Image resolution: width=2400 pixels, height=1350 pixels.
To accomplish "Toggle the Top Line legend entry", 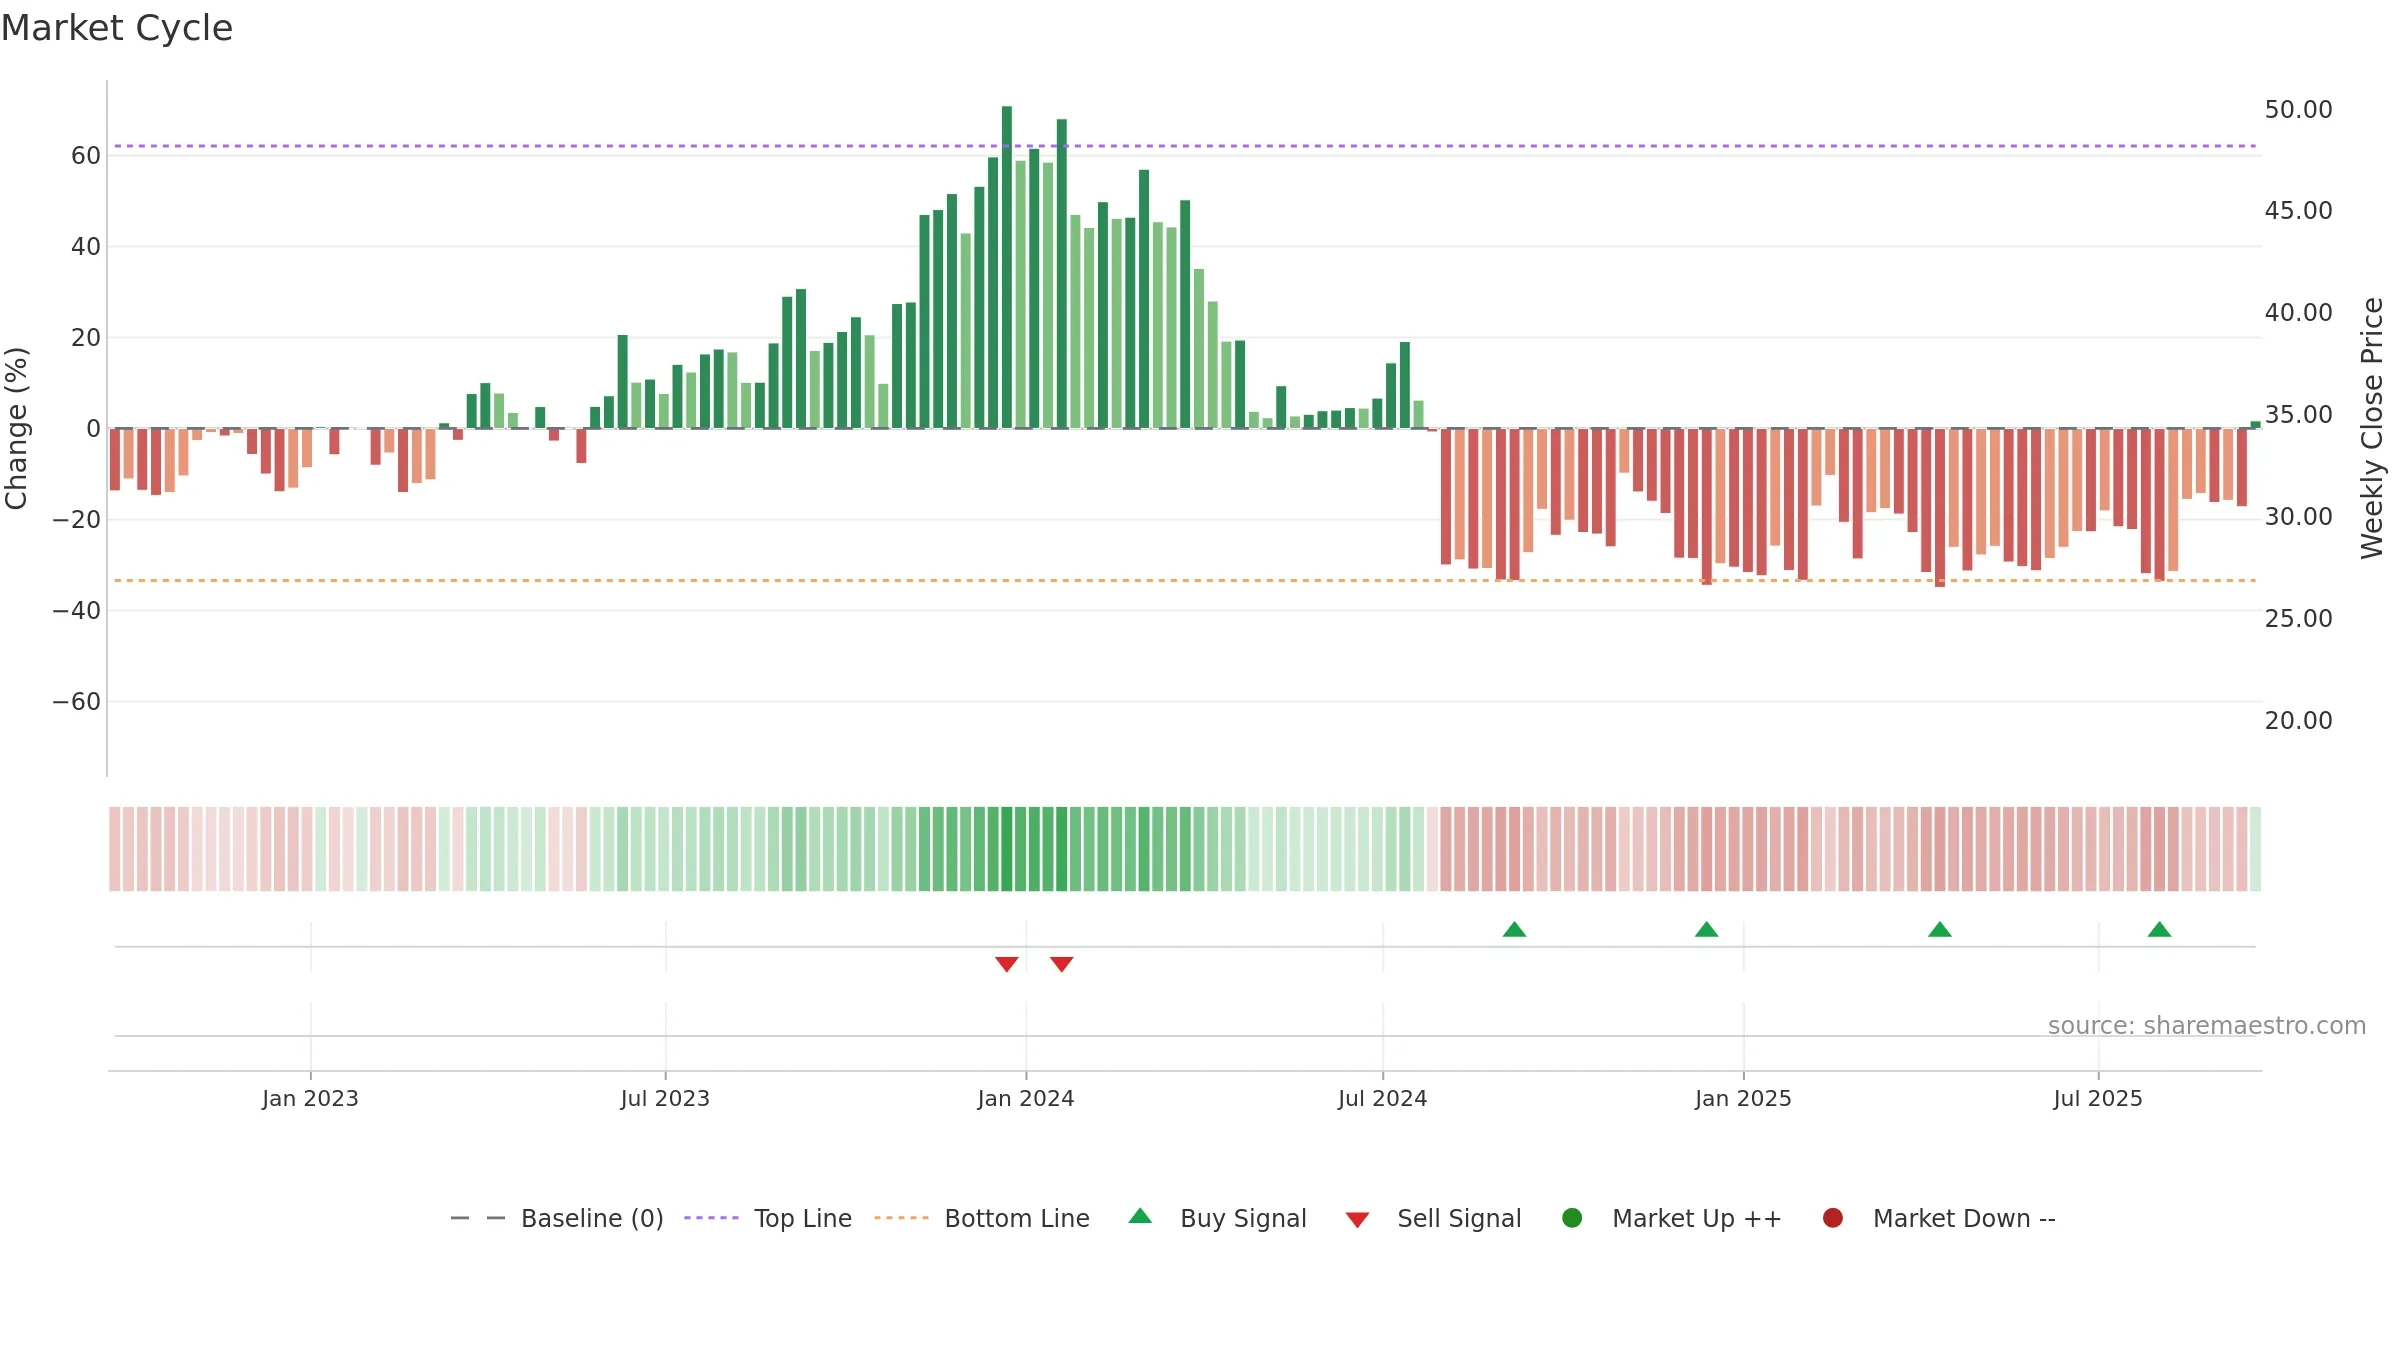I will tap(768, 1218).
